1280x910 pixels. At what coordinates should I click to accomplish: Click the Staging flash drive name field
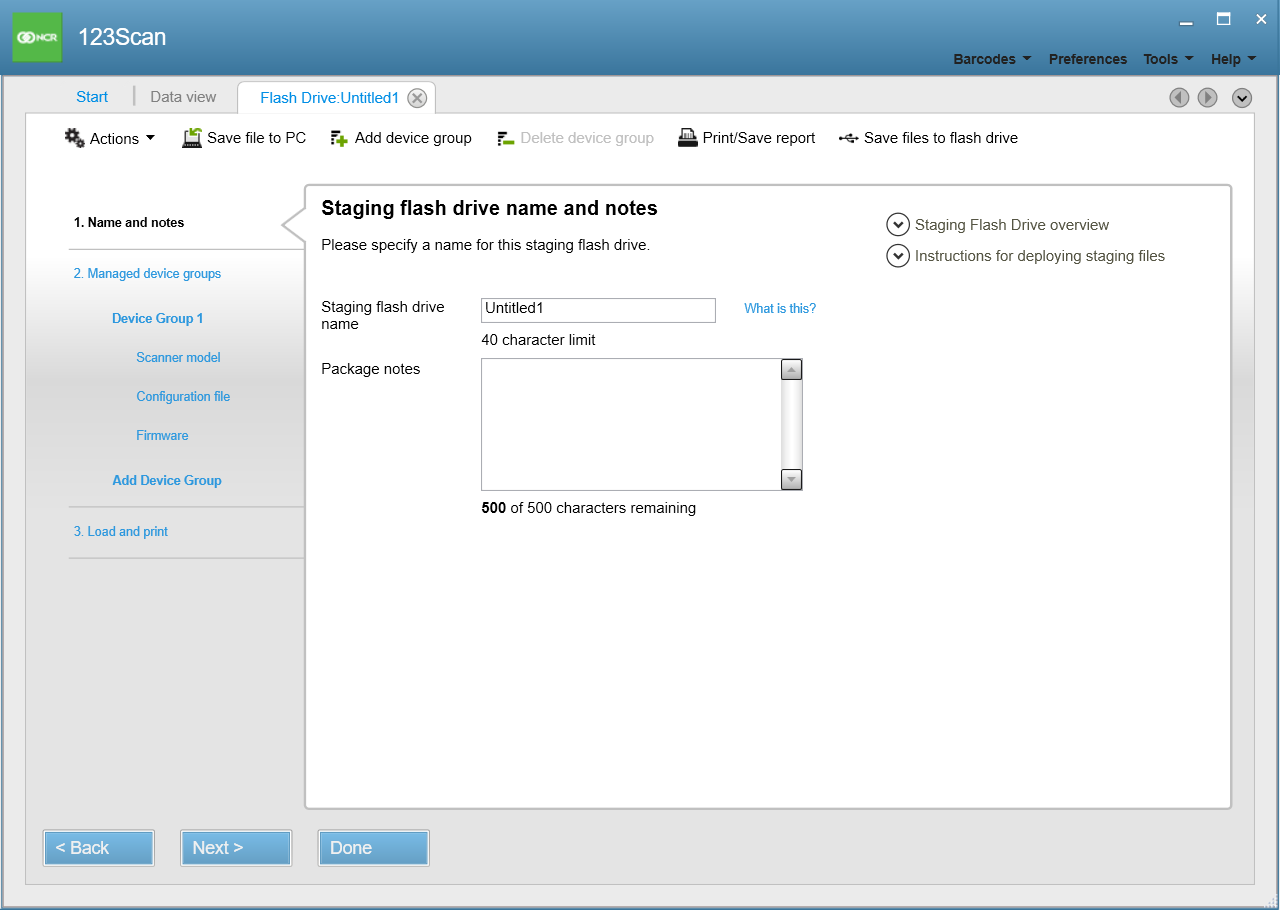click(598, 310)
